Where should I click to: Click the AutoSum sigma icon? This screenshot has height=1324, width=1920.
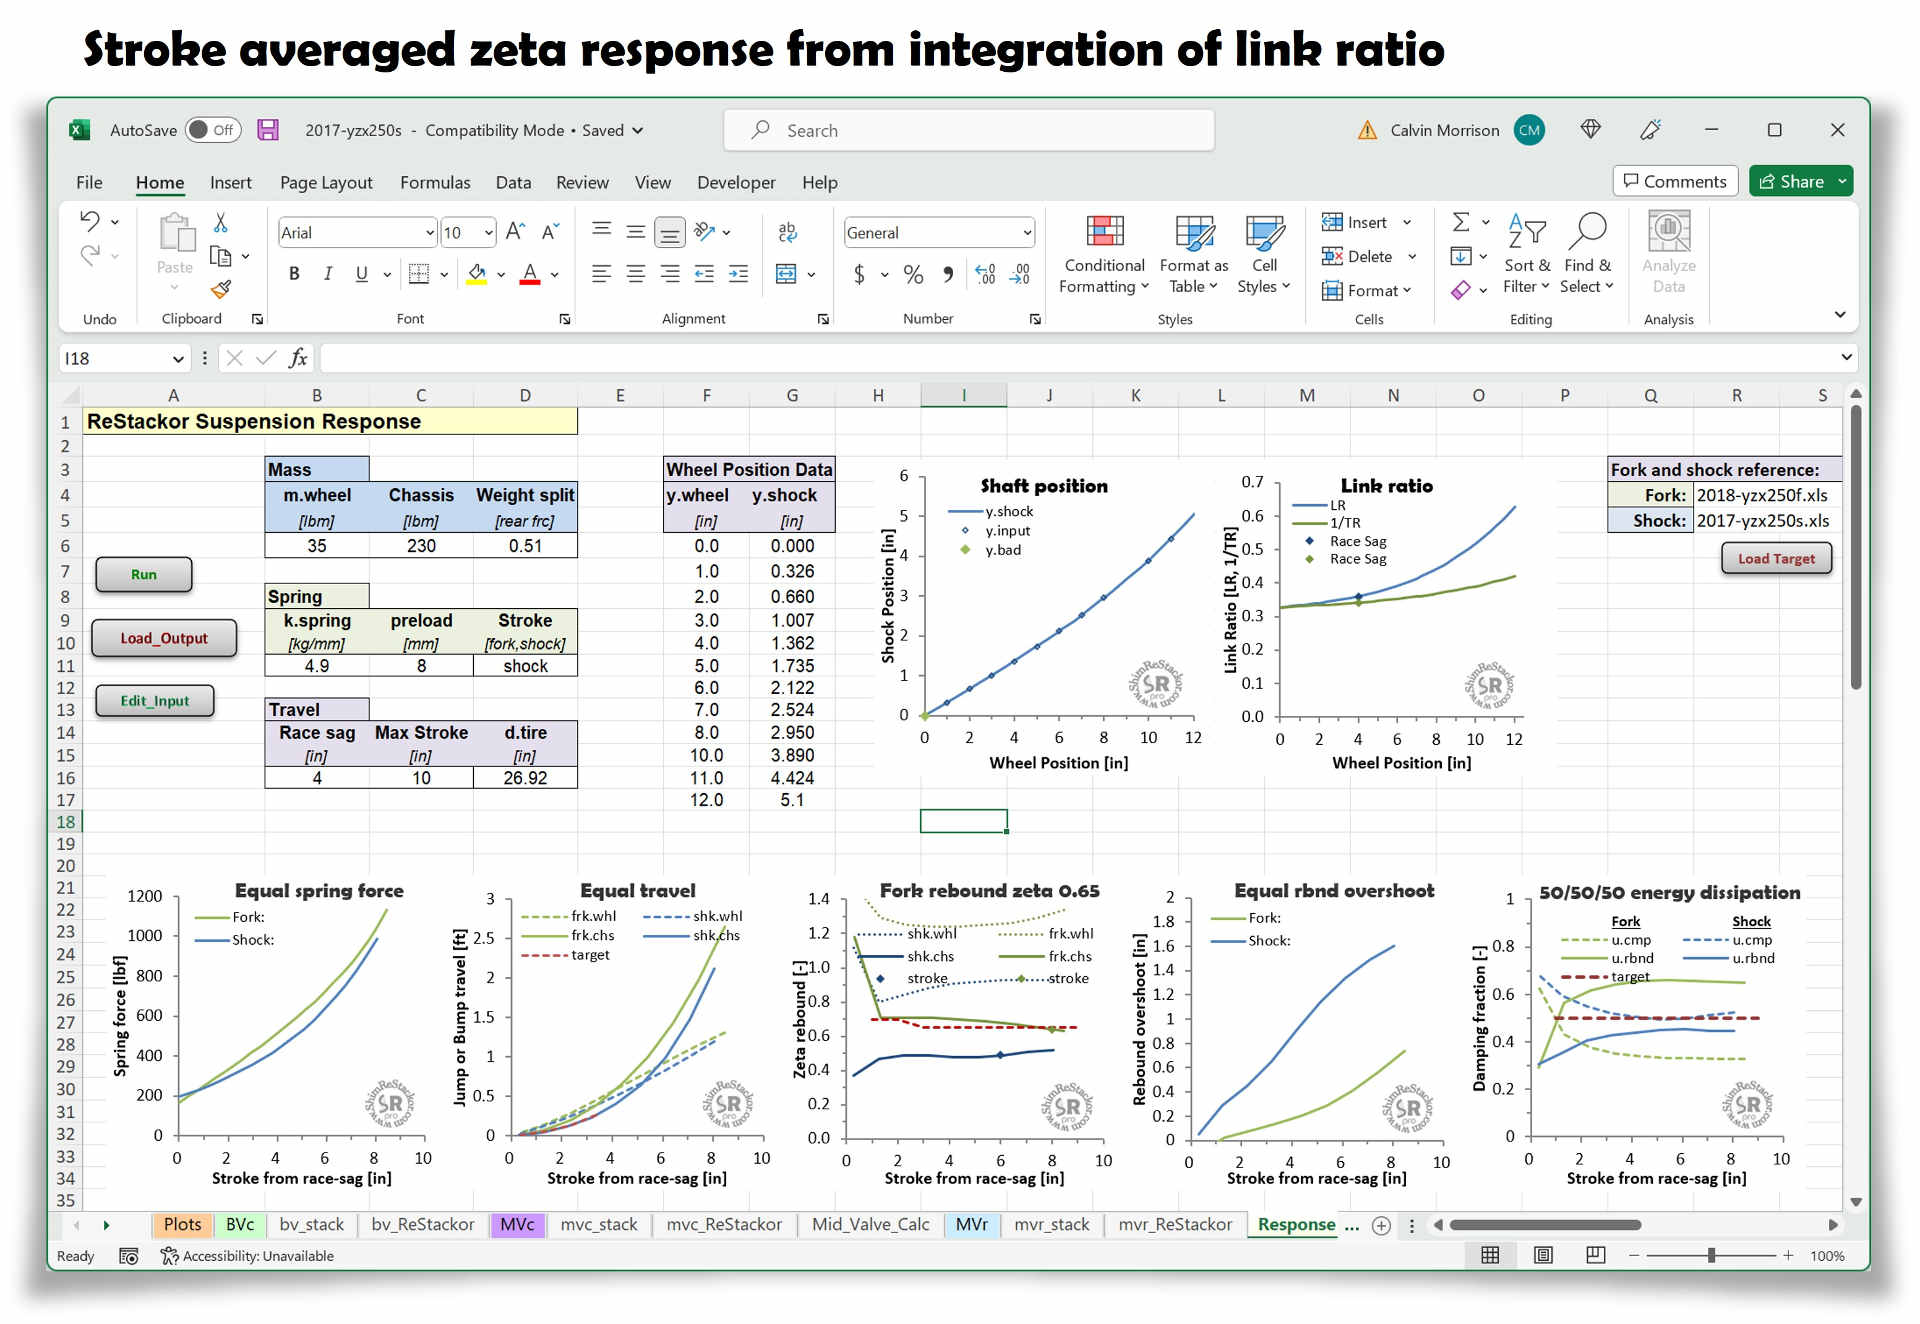[1461, 222]
